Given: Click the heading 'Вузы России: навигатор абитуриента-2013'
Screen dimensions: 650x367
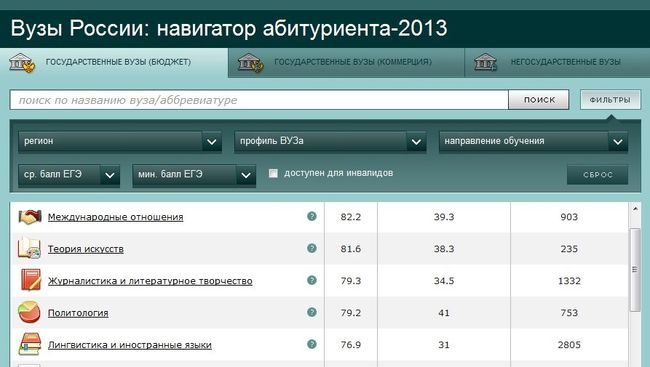Looking at the screenshot, I should pos(229,29).
